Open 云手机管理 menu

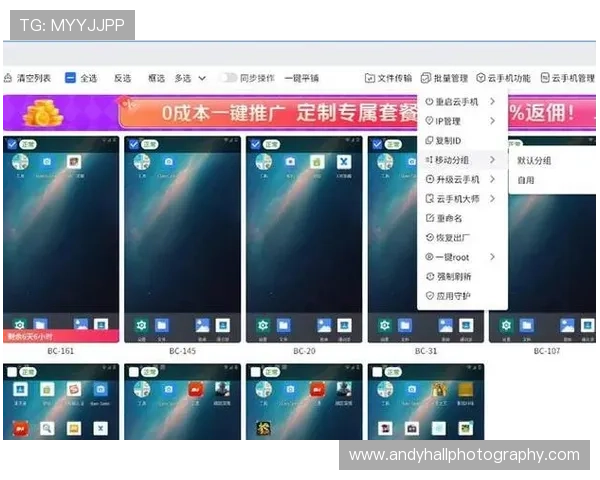tap(567, 78)
